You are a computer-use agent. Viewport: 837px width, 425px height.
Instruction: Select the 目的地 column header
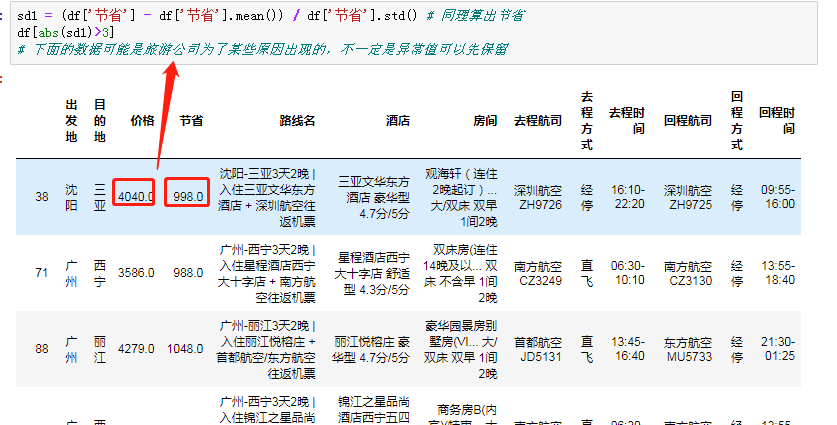pos(100,121)
